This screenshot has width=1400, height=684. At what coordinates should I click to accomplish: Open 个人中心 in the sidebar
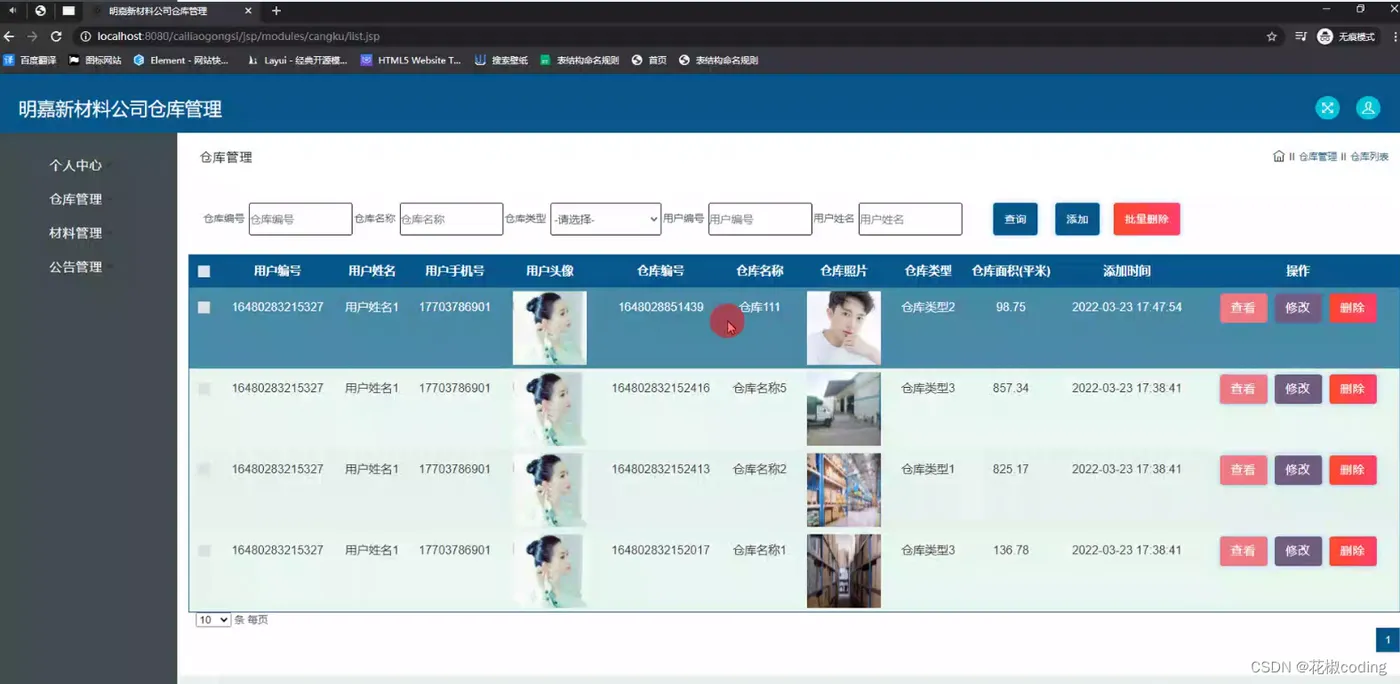76,165
